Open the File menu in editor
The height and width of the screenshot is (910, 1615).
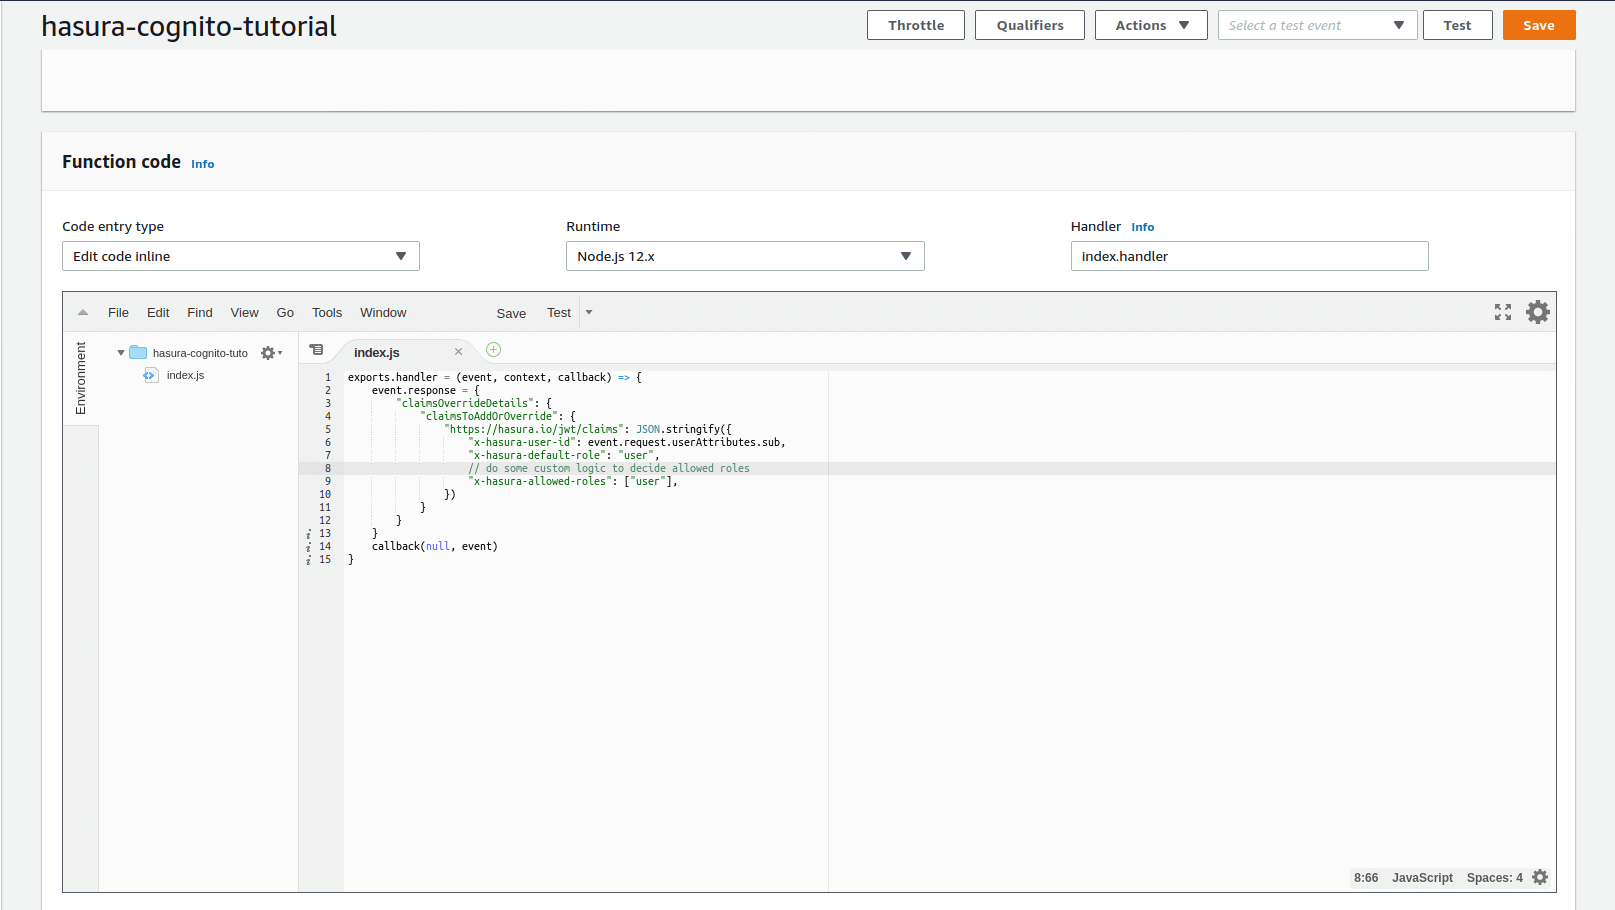pos(118,313)
